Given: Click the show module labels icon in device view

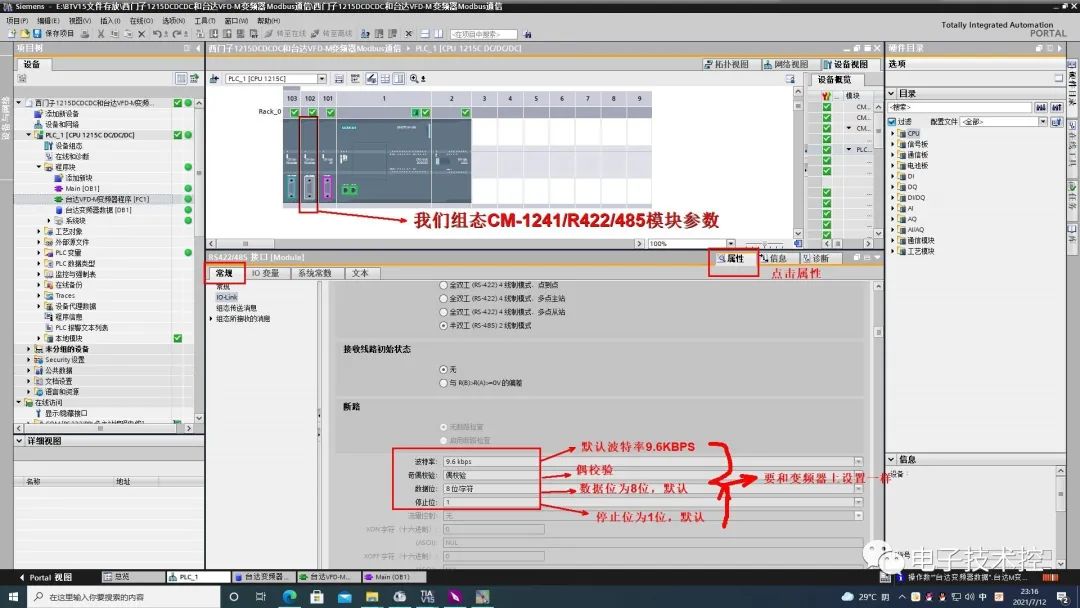Looking at the screenshot, I should pyautogui.click(x=371, y=78).
